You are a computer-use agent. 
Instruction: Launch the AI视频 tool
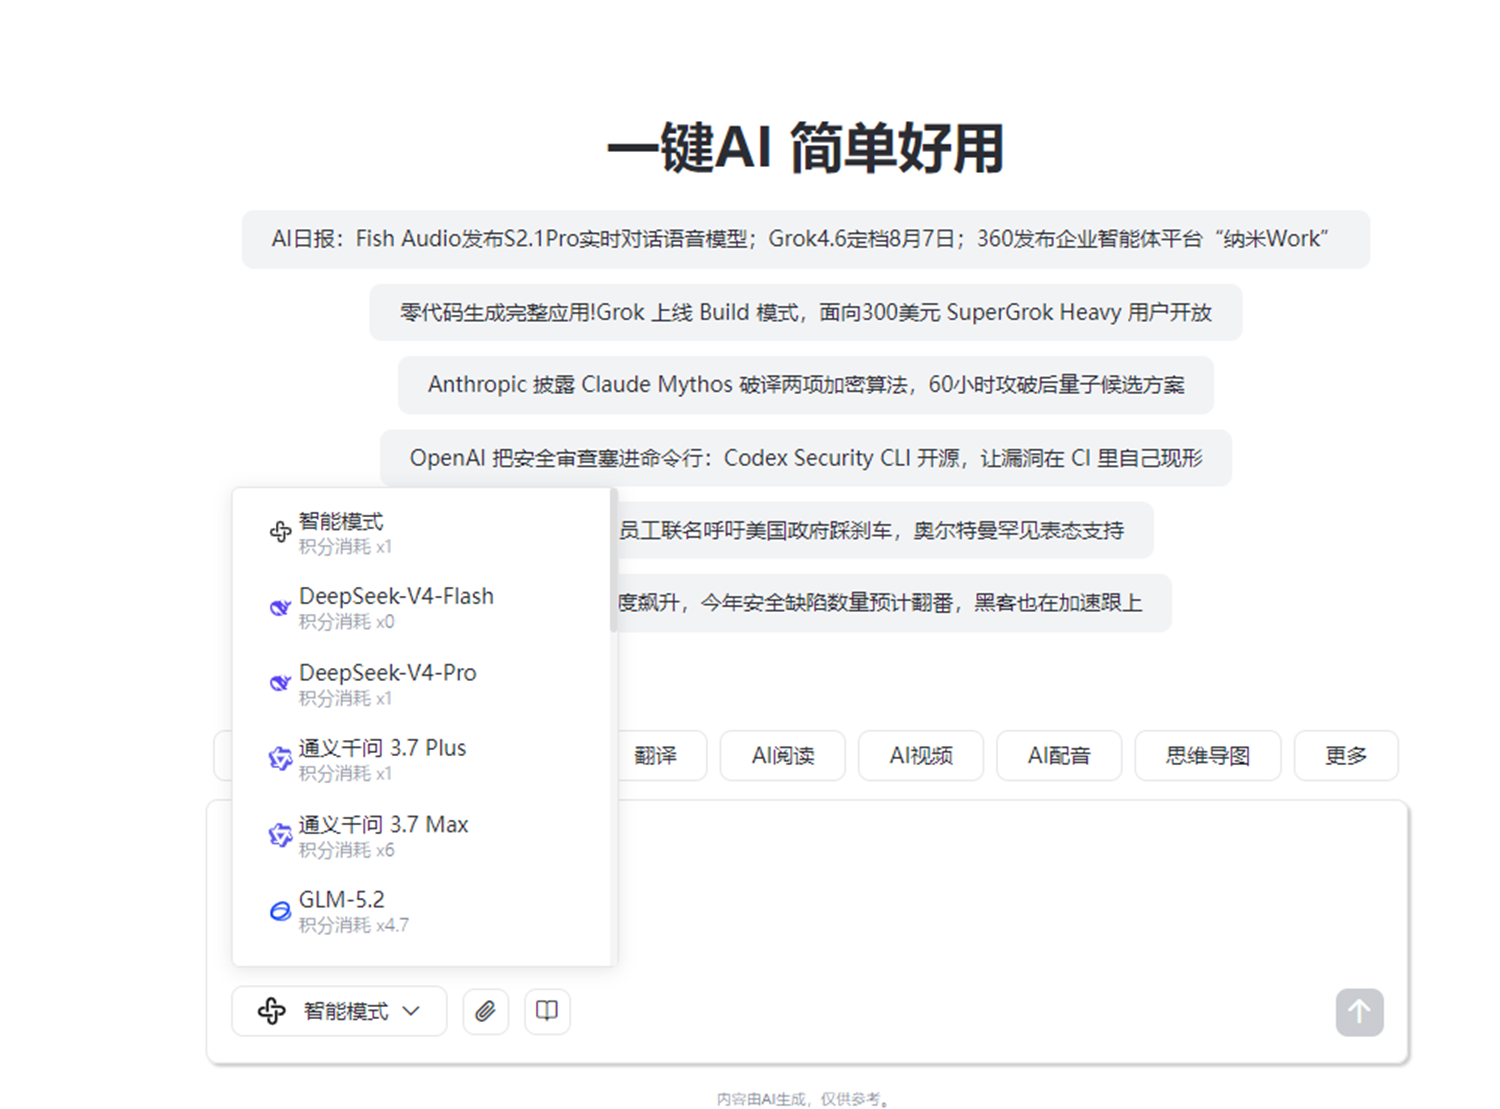click(921, 756)
